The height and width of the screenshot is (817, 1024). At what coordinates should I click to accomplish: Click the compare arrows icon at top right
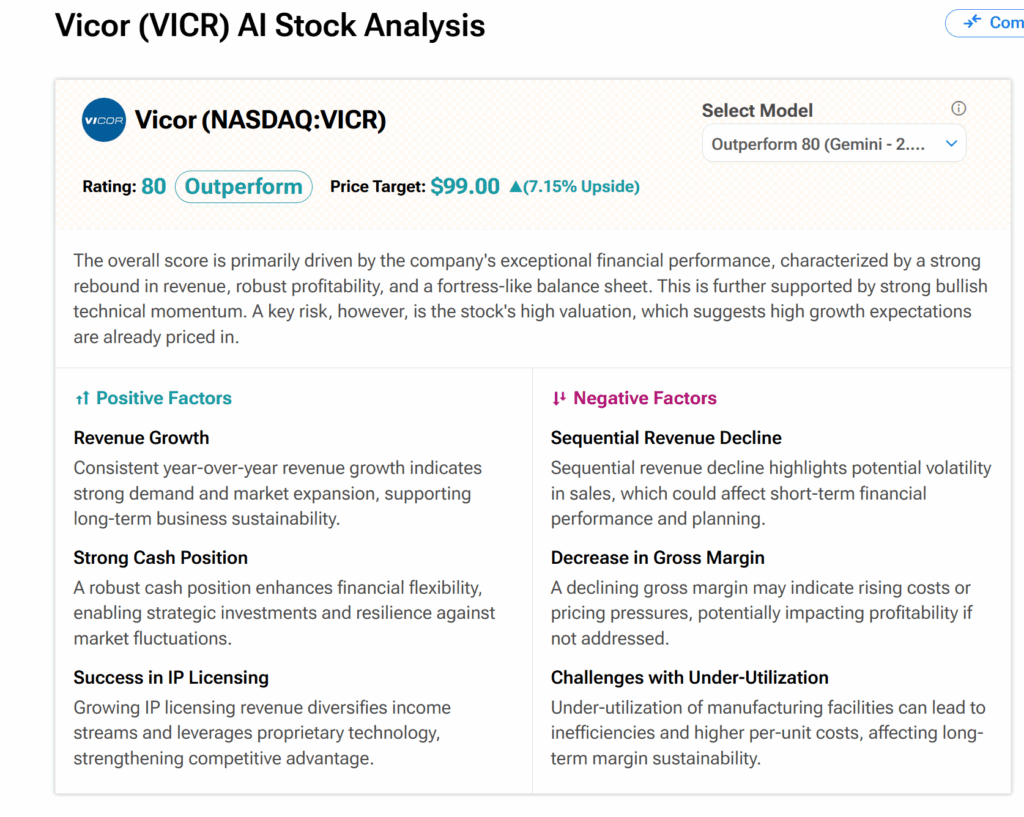(x=972, y=22)
